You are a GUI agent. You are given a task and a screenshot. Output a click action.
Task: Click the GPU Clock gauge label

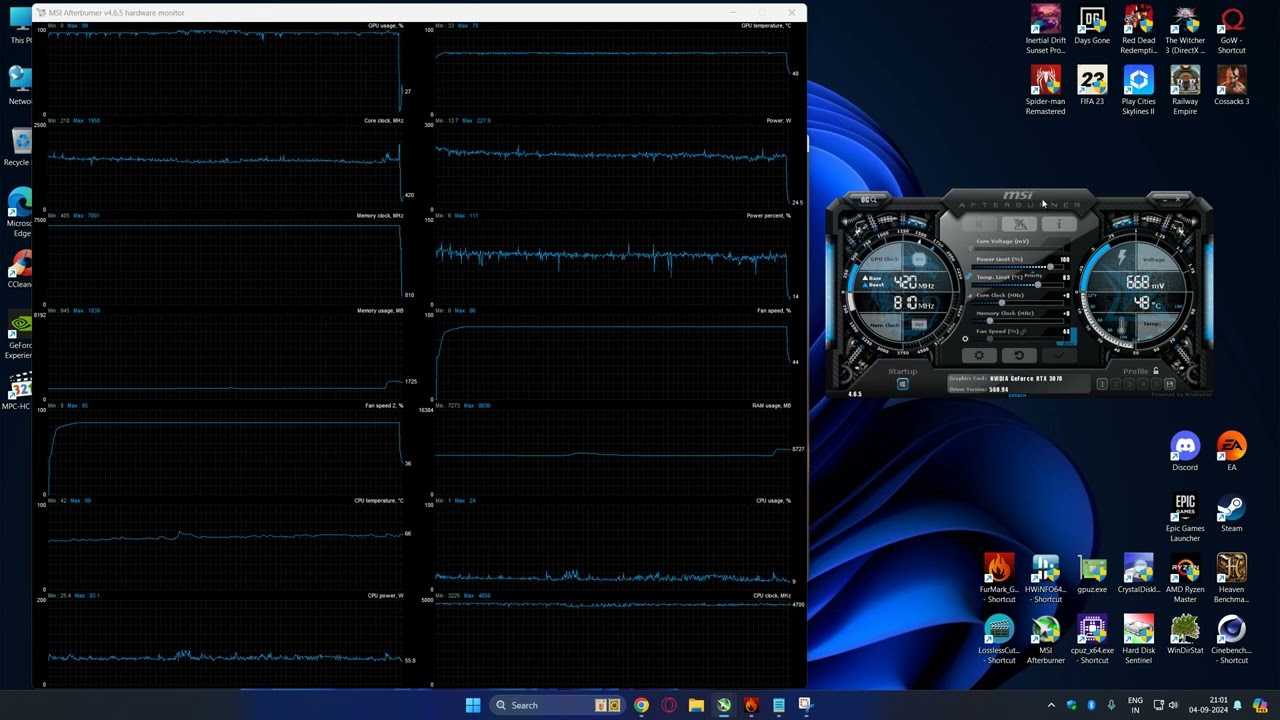tap(884, 260)
